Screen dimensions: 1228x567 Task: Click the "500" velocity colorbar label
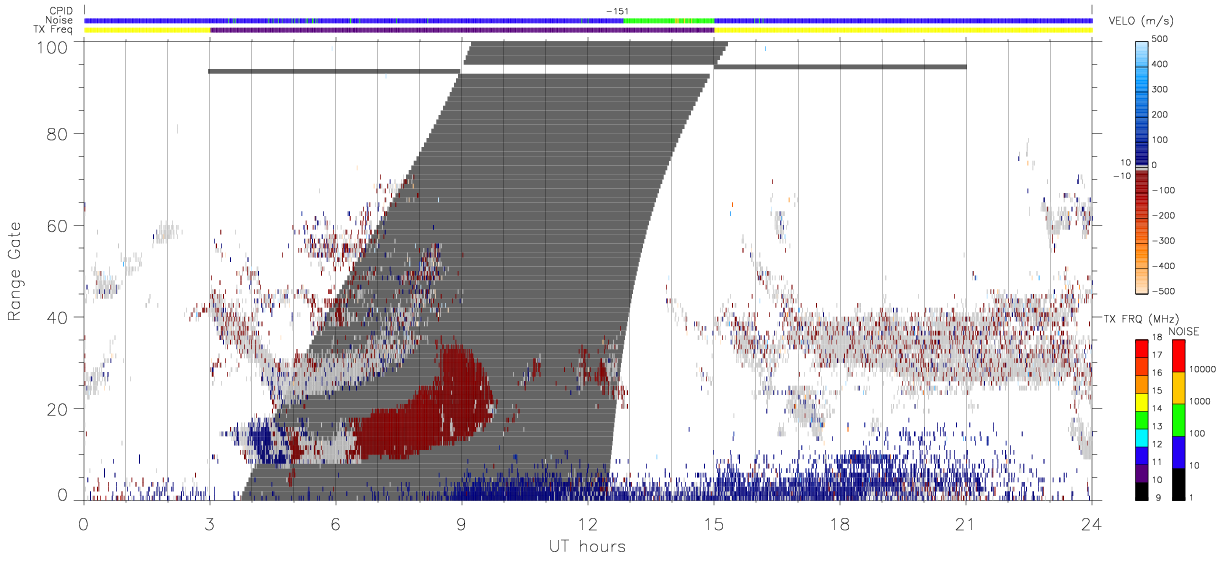(1162, 40)
